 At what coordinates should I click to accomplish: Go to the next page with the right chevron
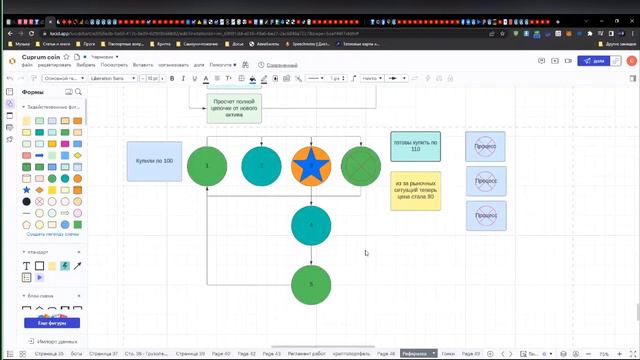pyautogui.click(x=510, y=354)
